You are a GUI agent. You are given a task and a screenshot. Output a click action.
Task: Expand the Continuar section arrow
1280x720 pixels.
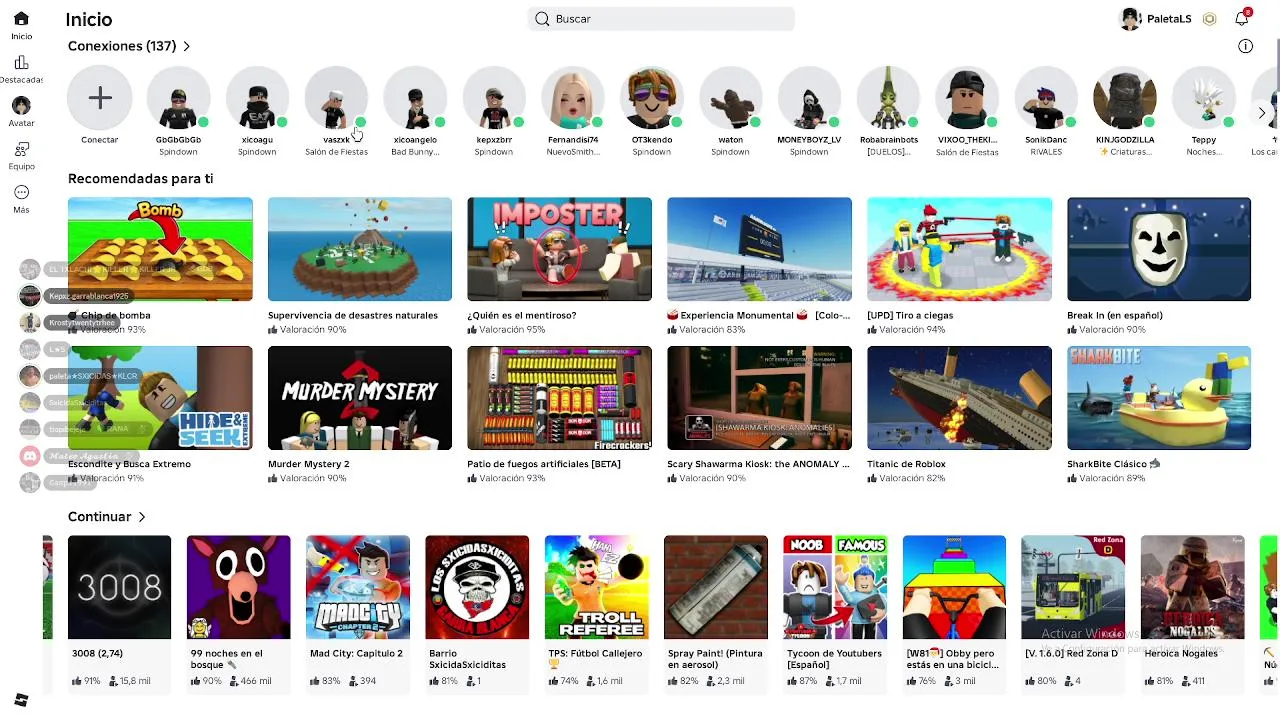pos(141,517)
